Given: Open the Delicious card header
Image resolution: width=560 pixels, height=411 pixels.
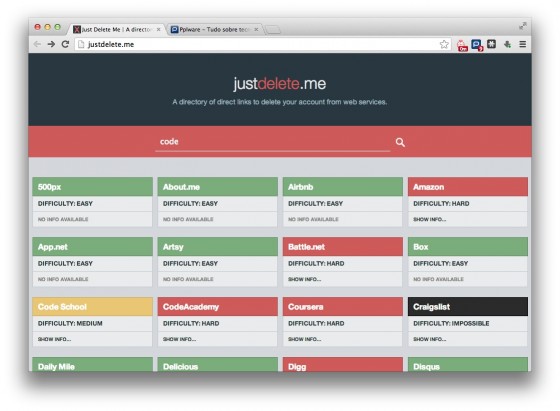Looking at the screenshot, I should coord(218,365).
